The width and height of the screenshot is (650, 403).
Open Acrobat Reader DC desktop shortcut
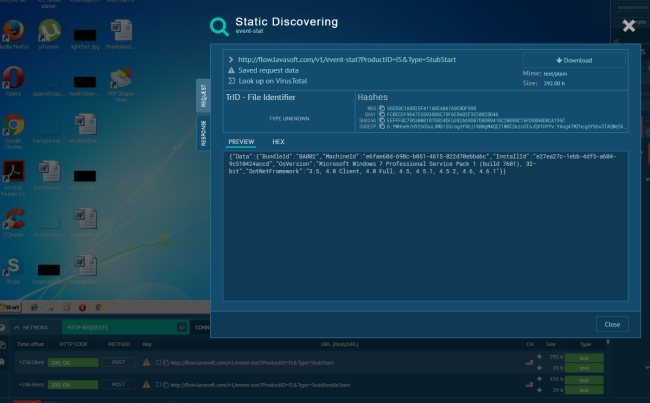coord(13,178)
